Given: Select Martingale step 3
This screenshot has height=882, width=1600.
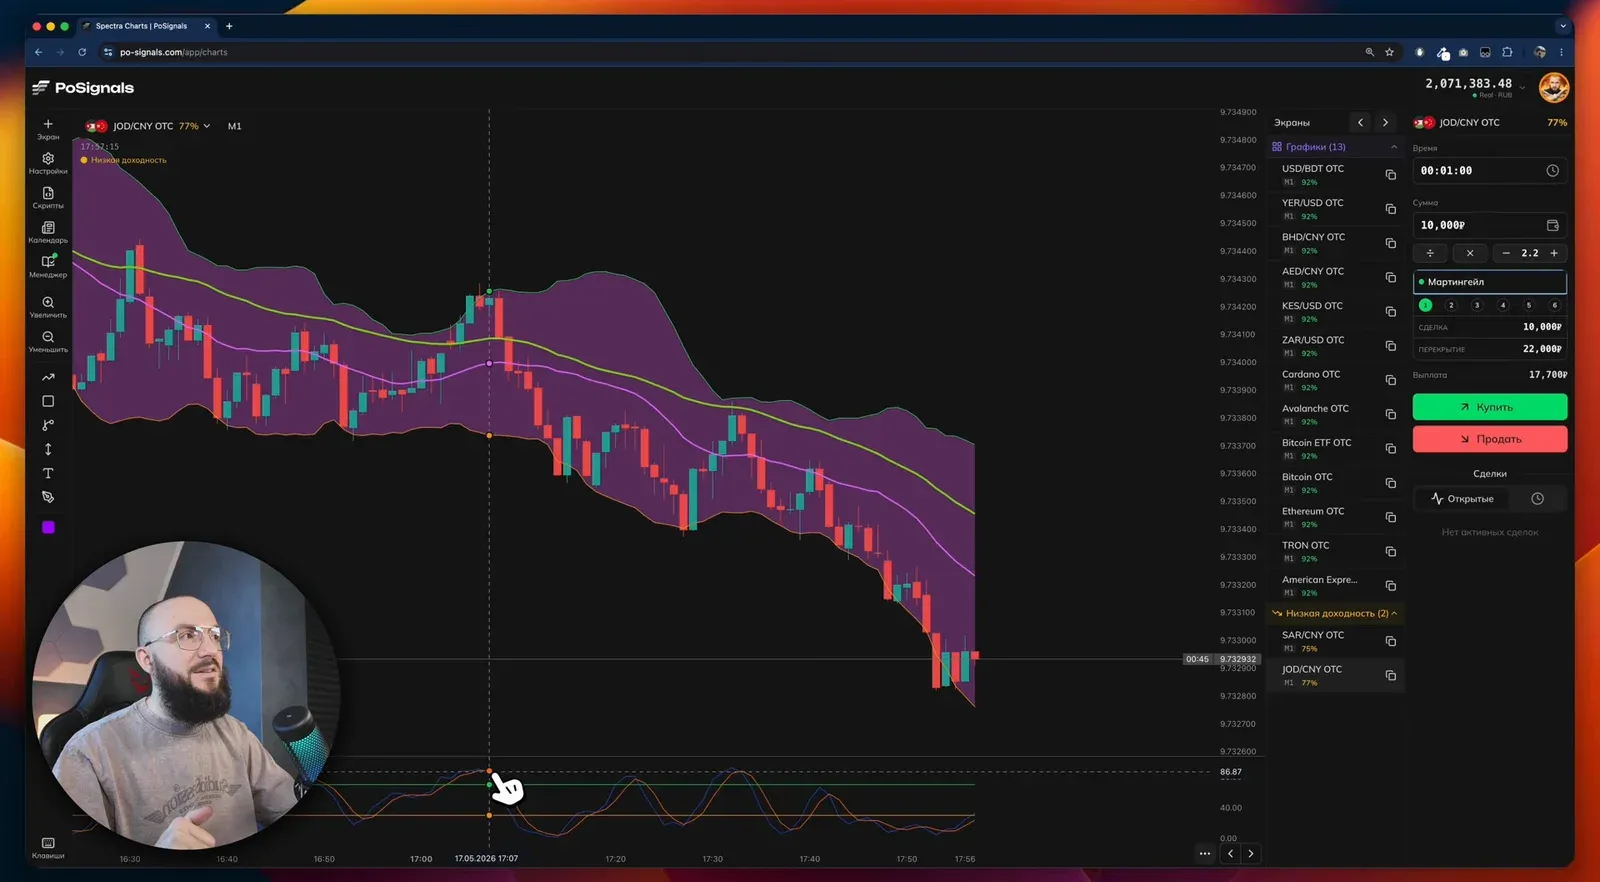Looking at the screenshot, I should (x=1477, y=305).
